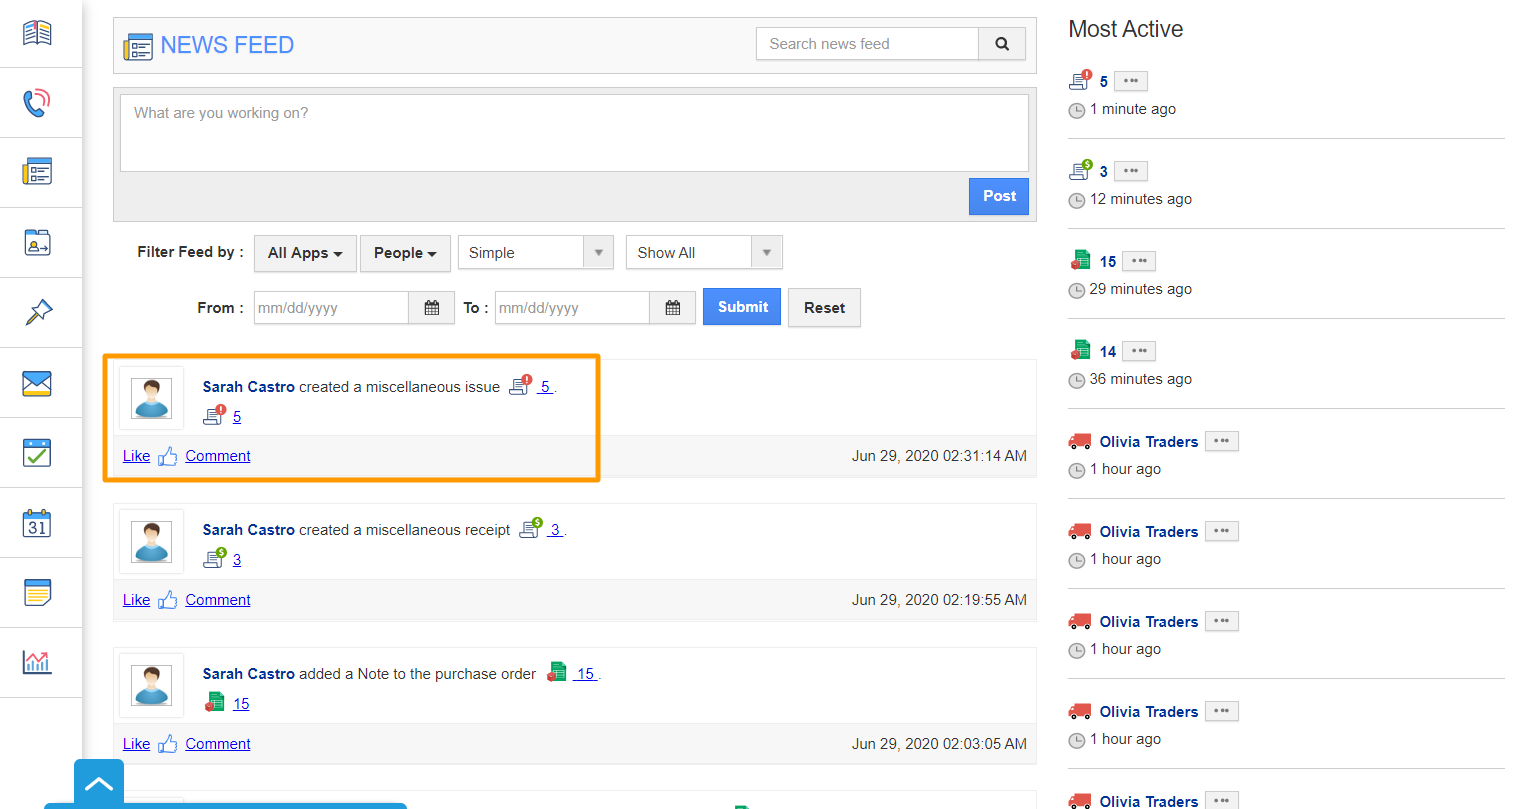
Task: Like the miscellaneous receipt post
Action: [x=137, y=600]
